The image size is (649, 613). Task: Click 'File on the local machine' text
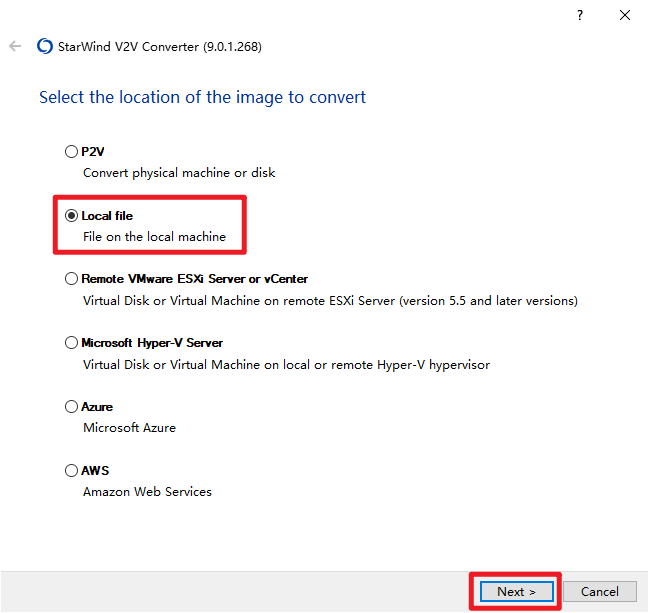154,237
